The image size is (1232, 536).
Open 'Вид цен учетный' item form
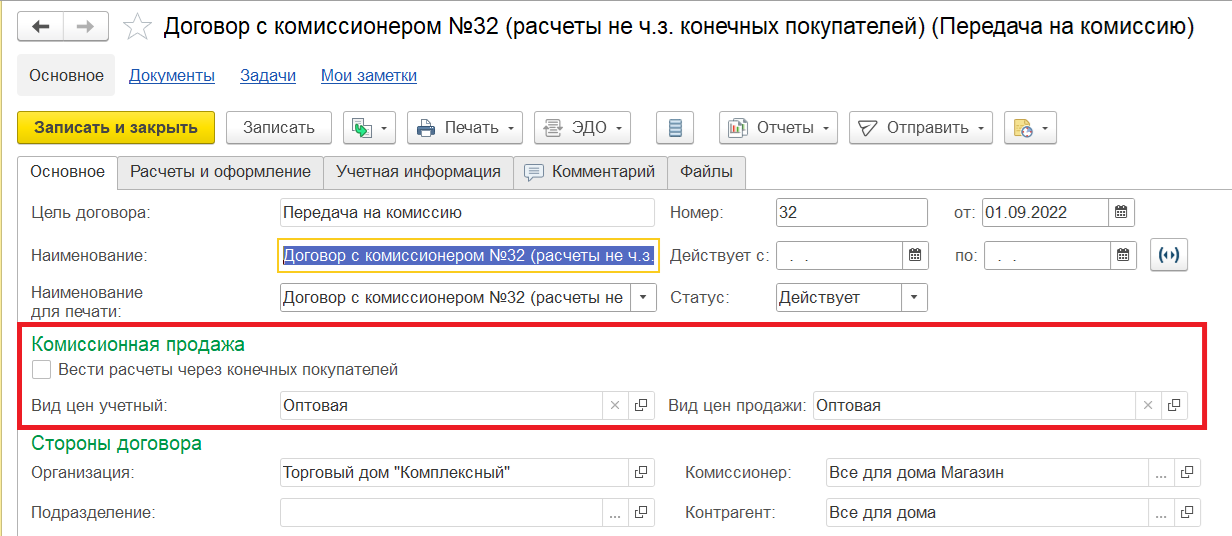[641, 405]
